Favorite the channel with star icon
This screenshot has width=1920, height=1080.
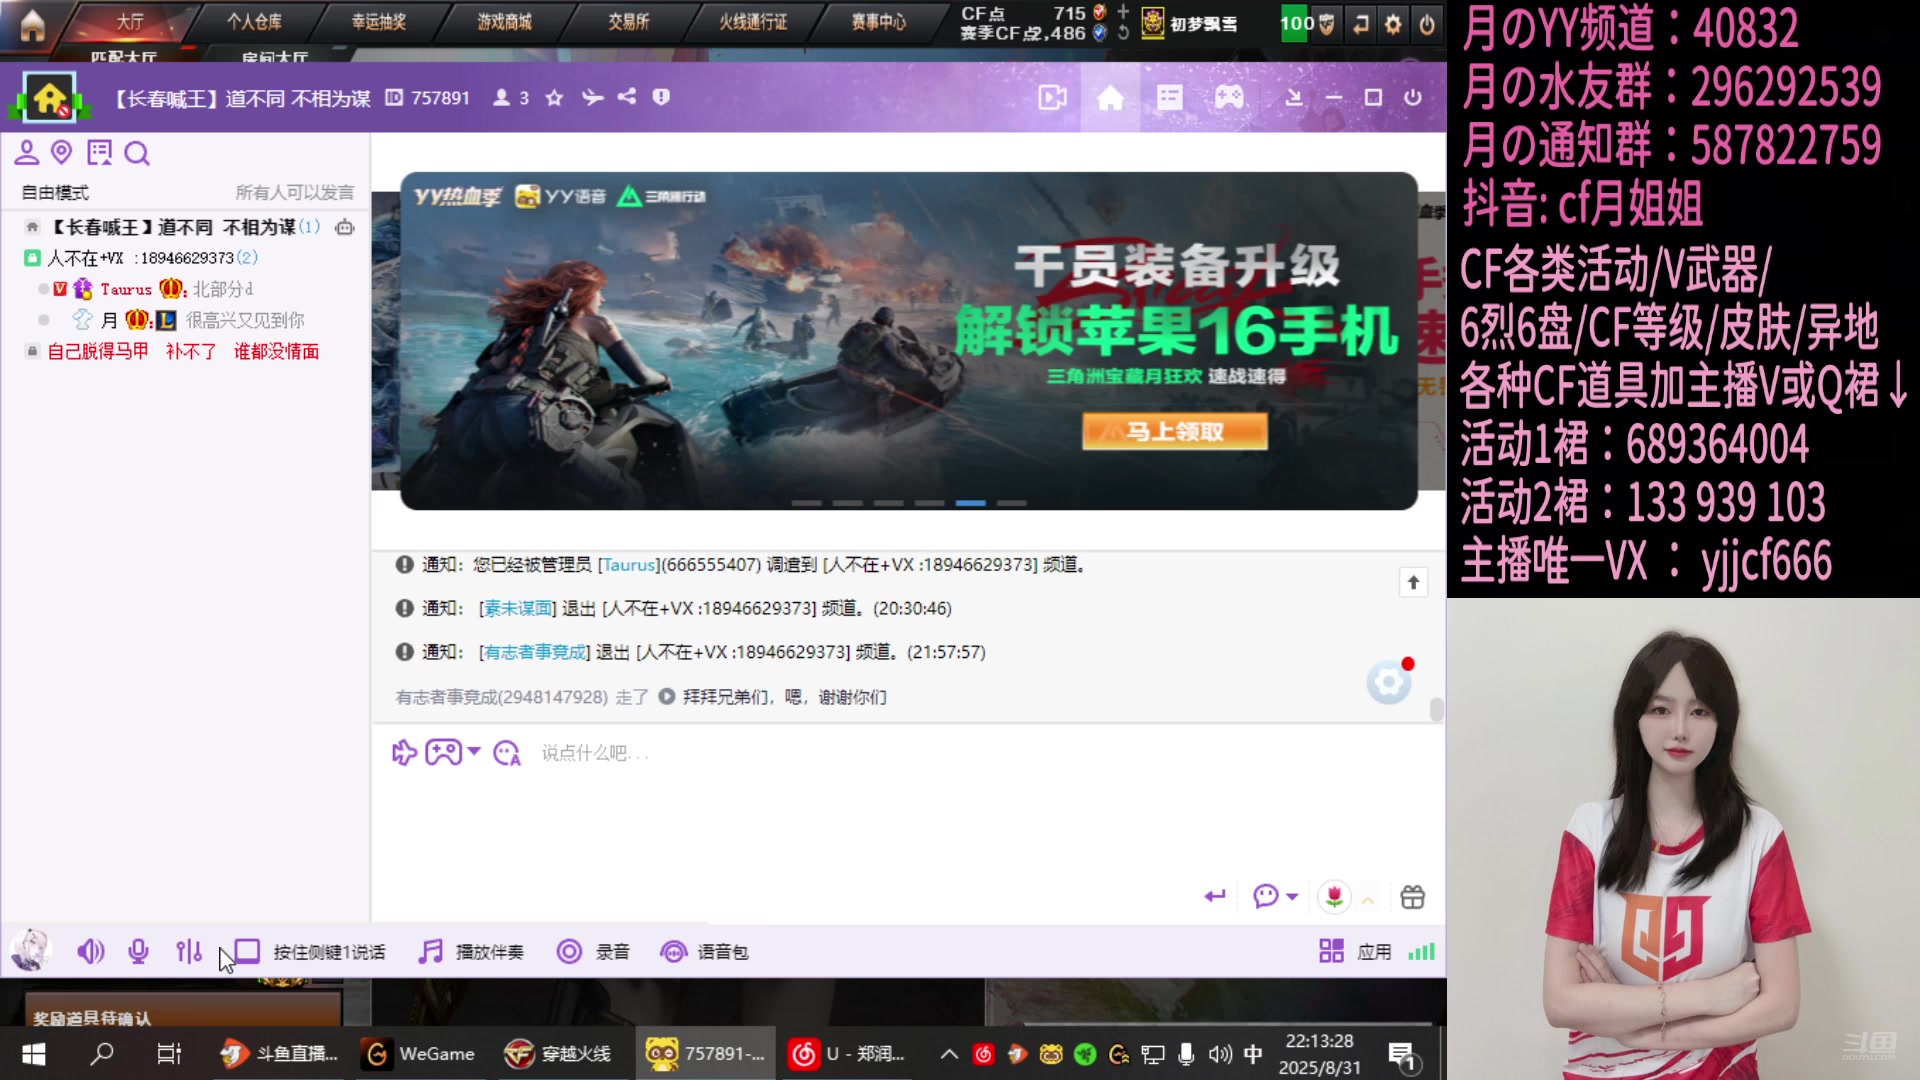(x=555, y=97)
